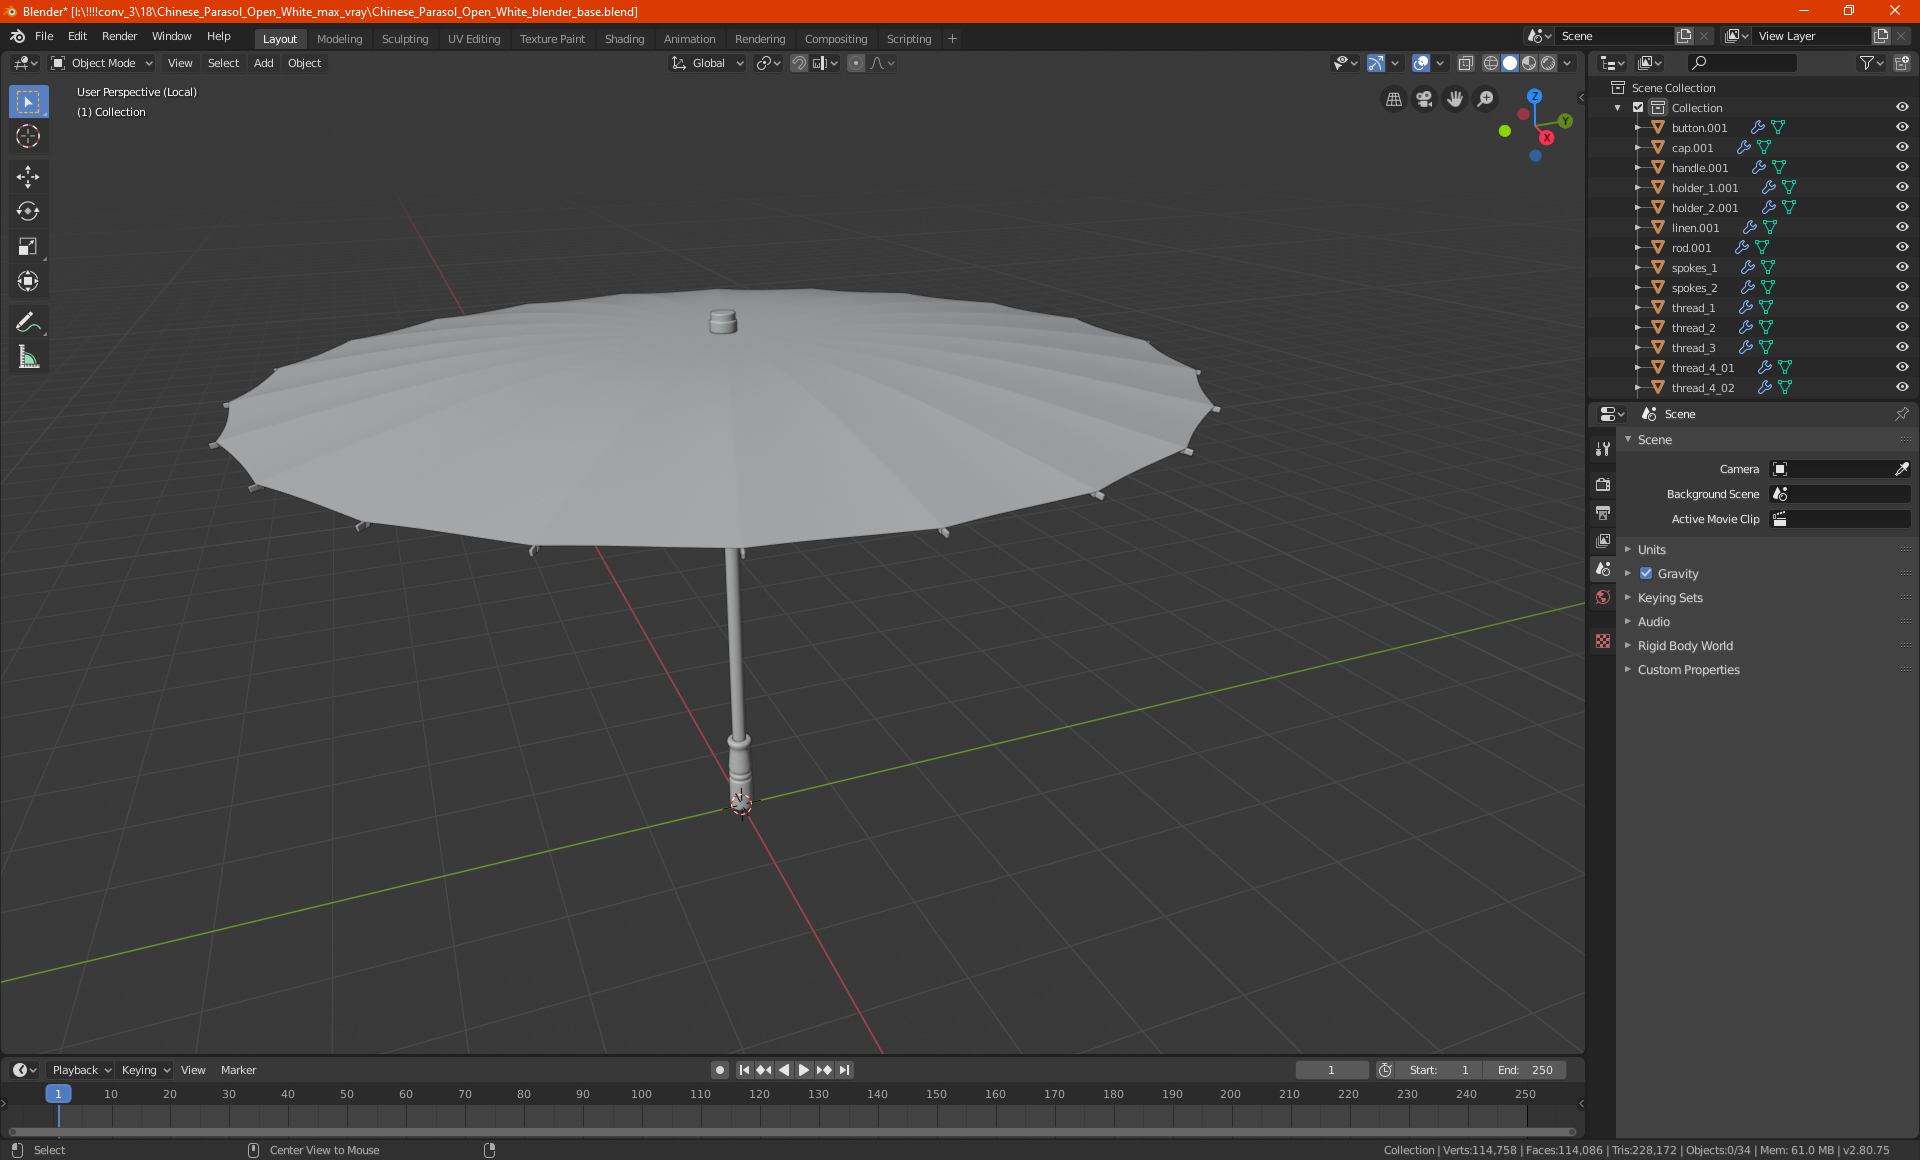Expand the Audio panel
This screenshot has width=1920, height=1160.
1653,622
